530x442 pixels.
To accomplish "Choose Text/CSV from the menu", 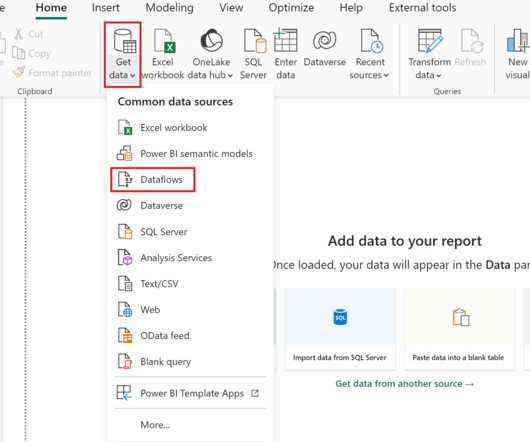I will coord(190,284).
